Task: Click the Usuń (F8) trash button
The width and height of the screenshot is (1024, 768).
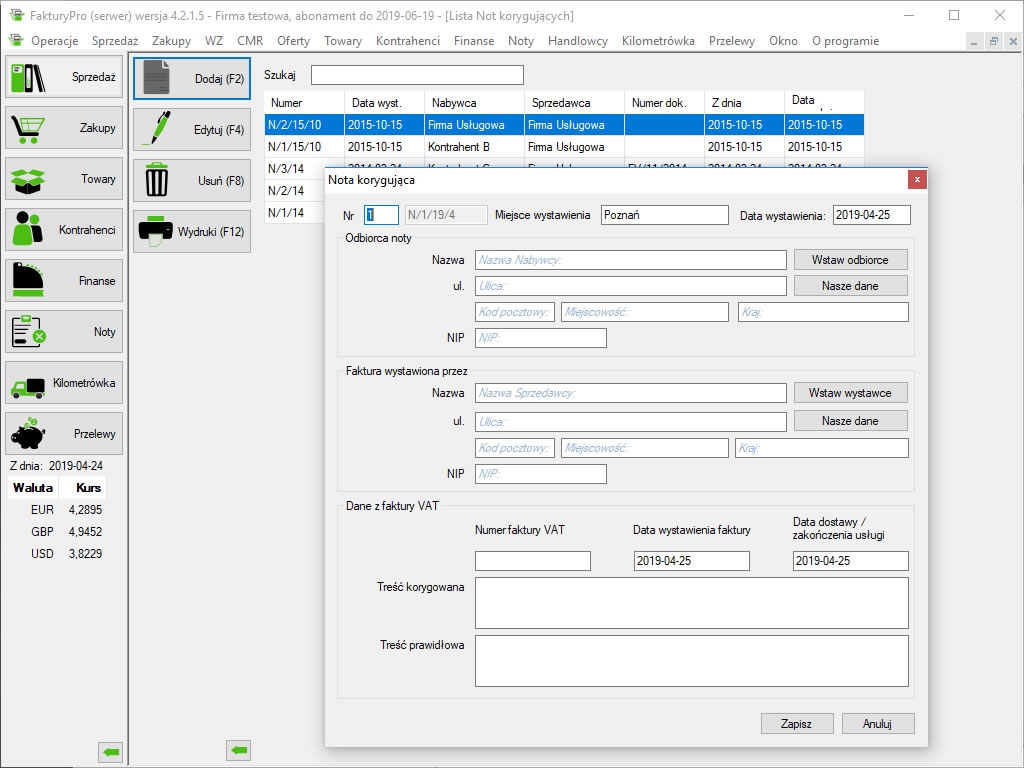Action: tap(192, 181)
